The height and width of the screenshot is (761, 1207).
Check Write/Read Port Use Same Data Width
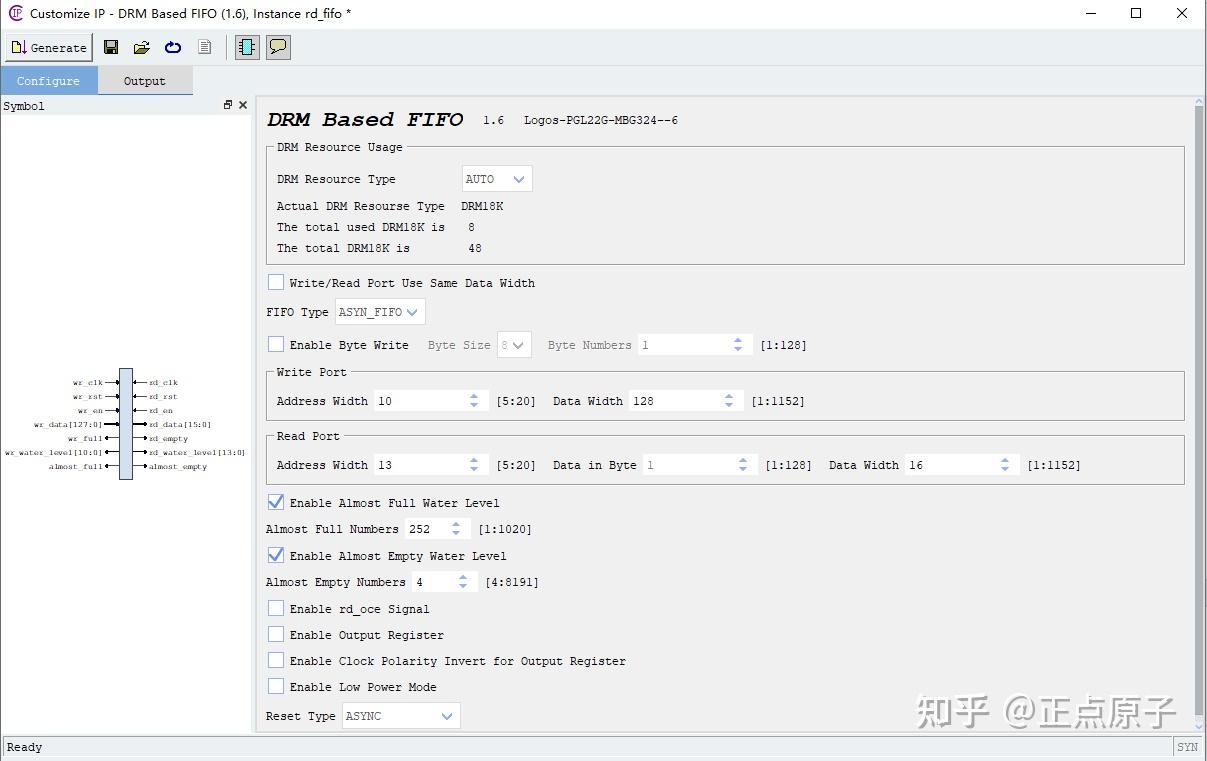click(x=276, y=282)
